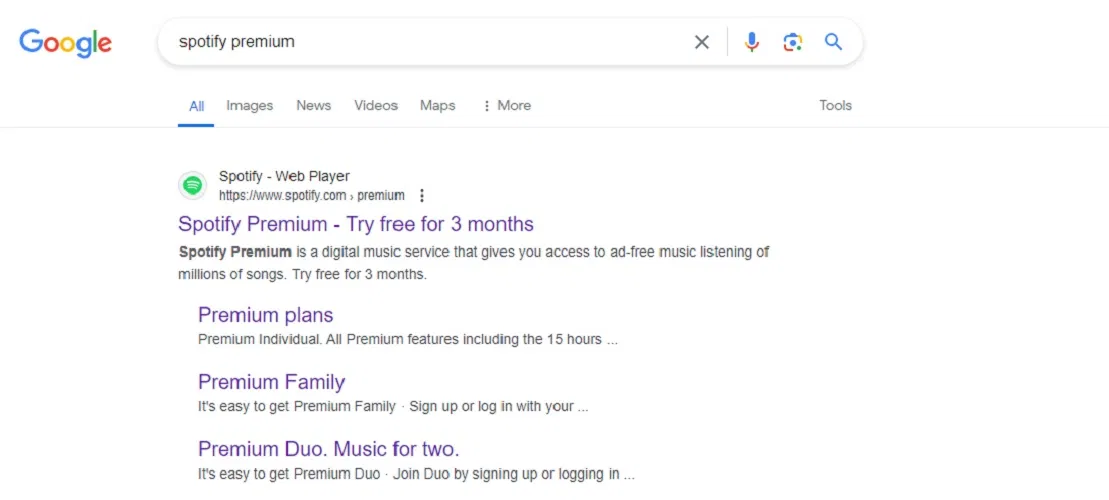Submit search with magnifying glass icon
The width and height of the screenshot is (1109, 500).
pos(834,42)
